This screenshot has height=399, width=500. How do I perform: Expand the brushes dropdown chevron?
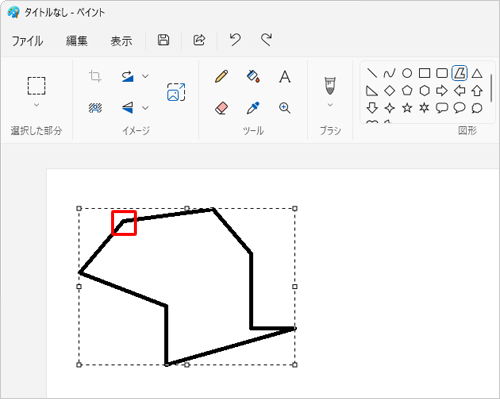click(x=330, y=105)
